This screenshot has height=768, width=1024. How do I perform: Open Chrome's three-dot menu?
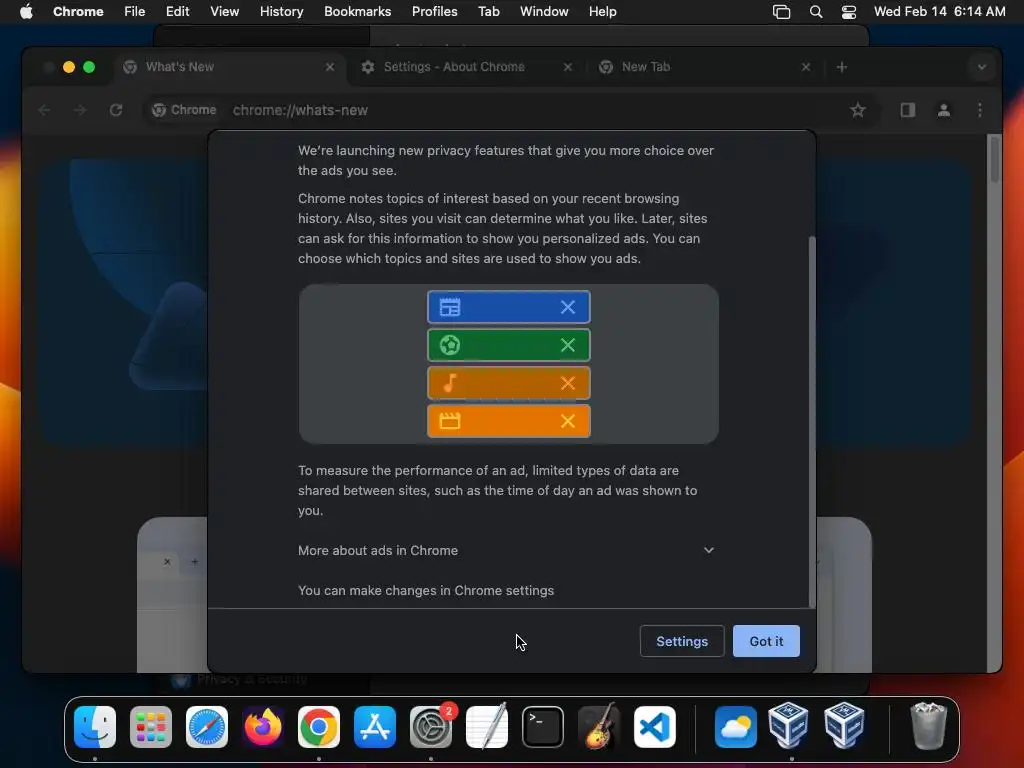pos(980,110)
